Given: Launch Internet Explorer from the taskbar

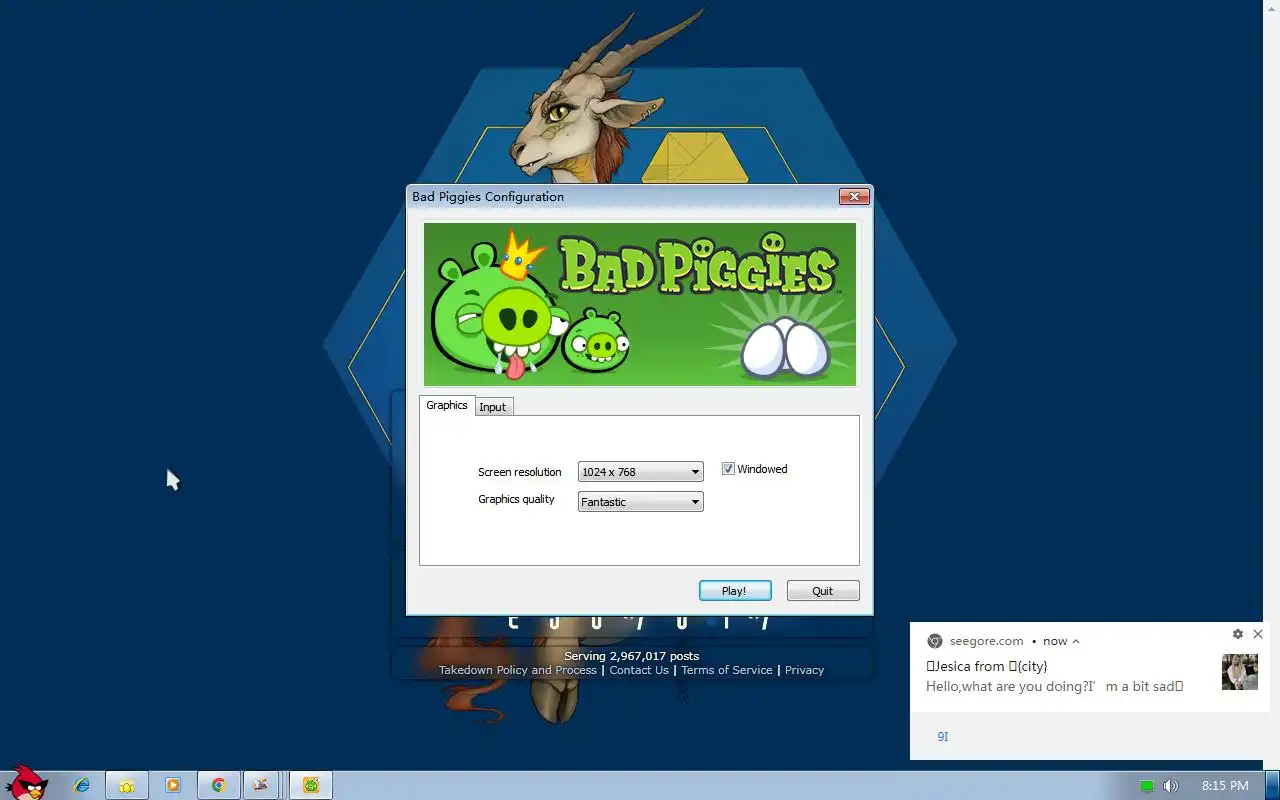Looking at the screenshot, I should point(83,785).
